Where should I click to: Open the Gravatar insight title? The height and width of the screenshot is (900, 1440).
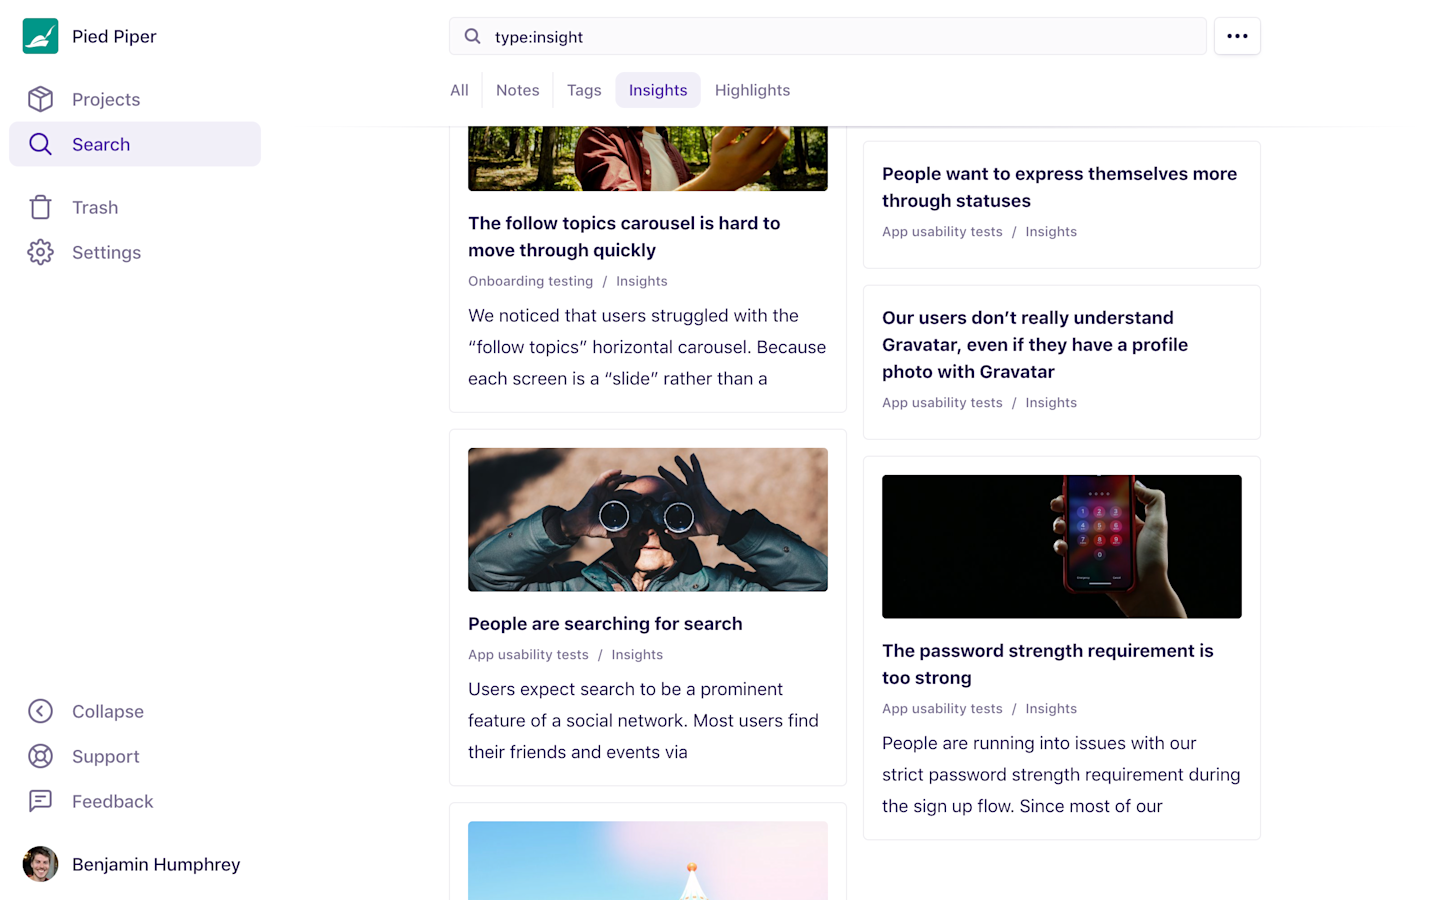tap(1035, 344)
